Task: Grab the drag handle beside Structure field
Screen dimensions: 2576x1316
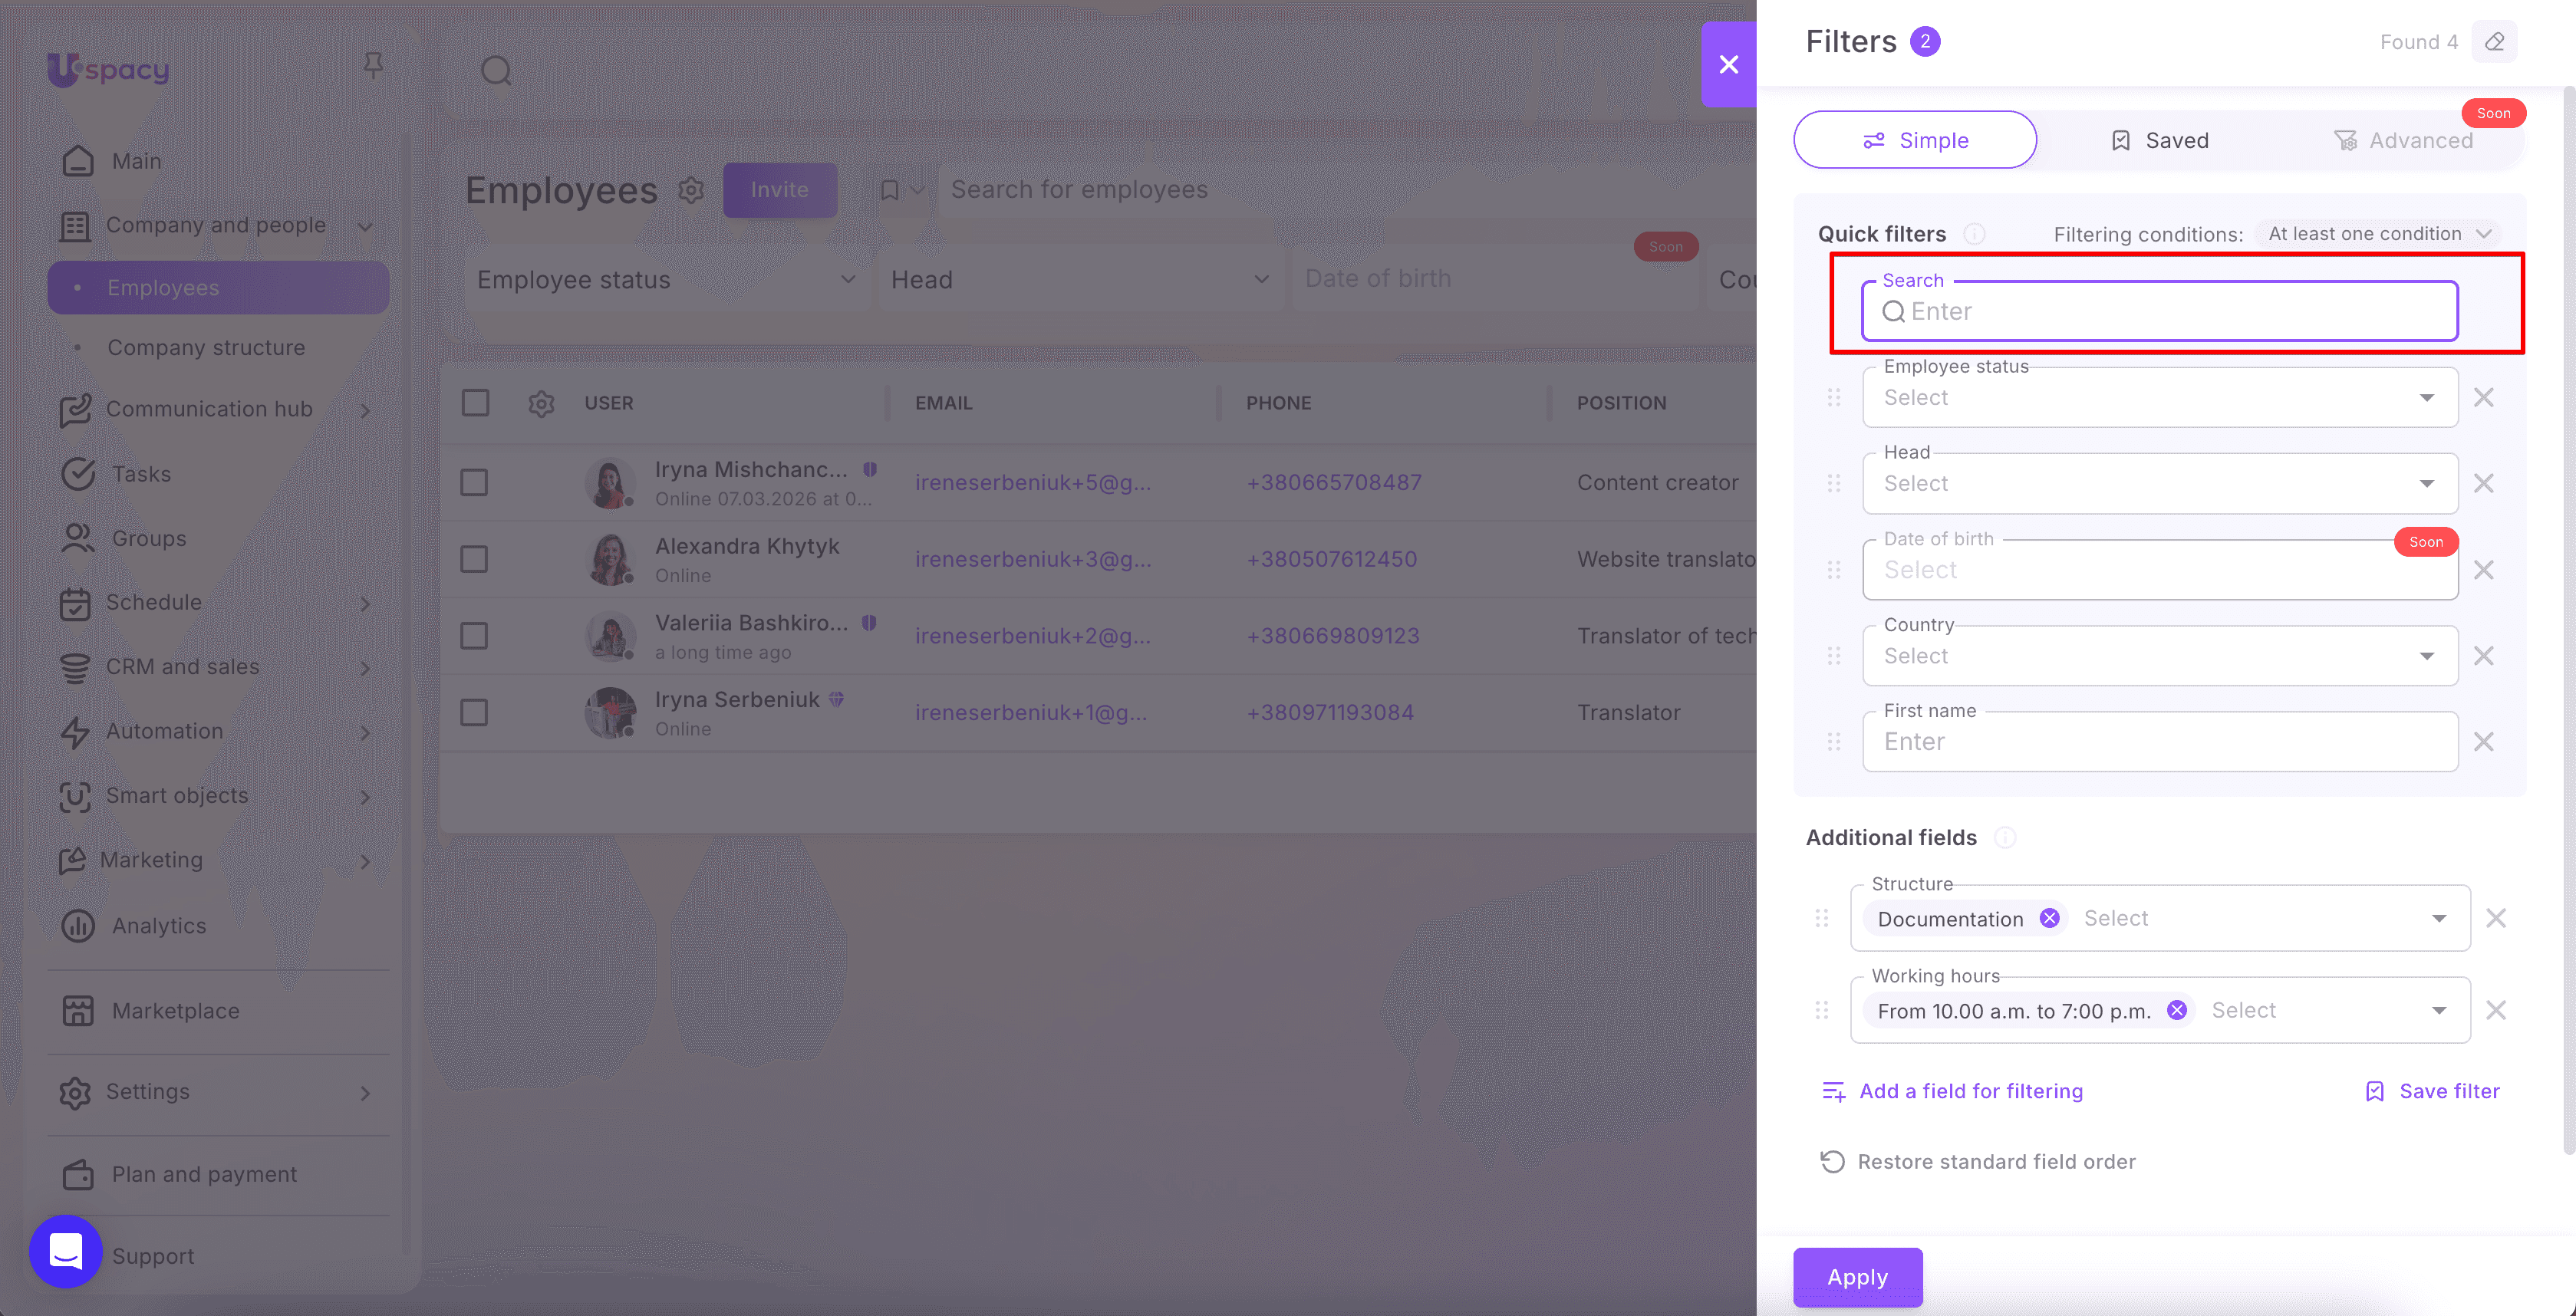Action: tap(1822, 918)
